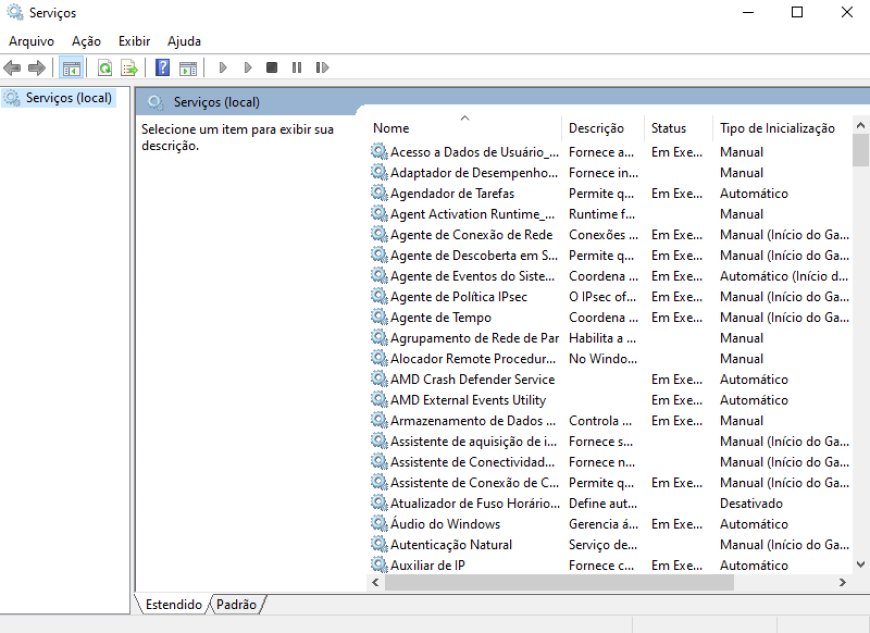This screenshot has height=633, width=870.
Task: Click the horizontal scrollbar left arrow
Action: 376,582
